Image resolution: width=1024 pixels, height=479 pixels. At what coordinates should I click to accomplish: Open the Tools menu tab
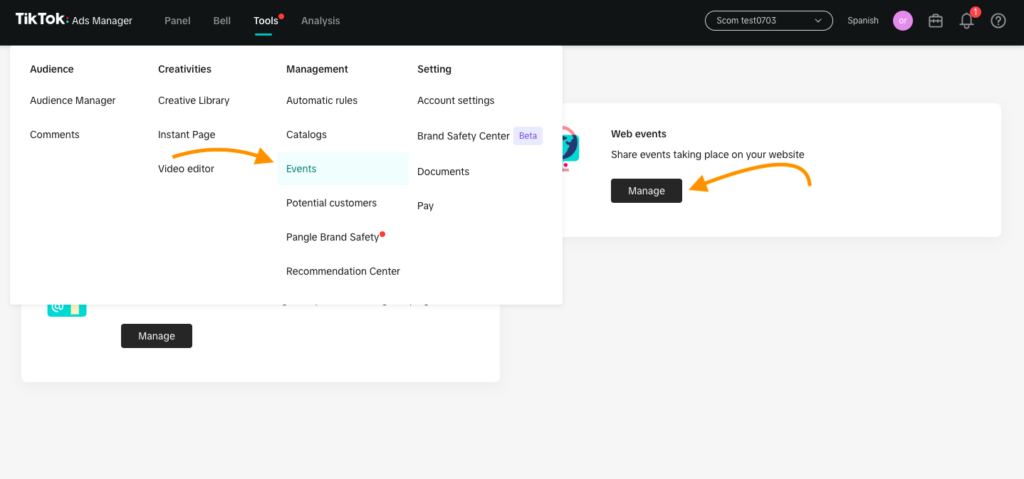(x=266, y=21)
